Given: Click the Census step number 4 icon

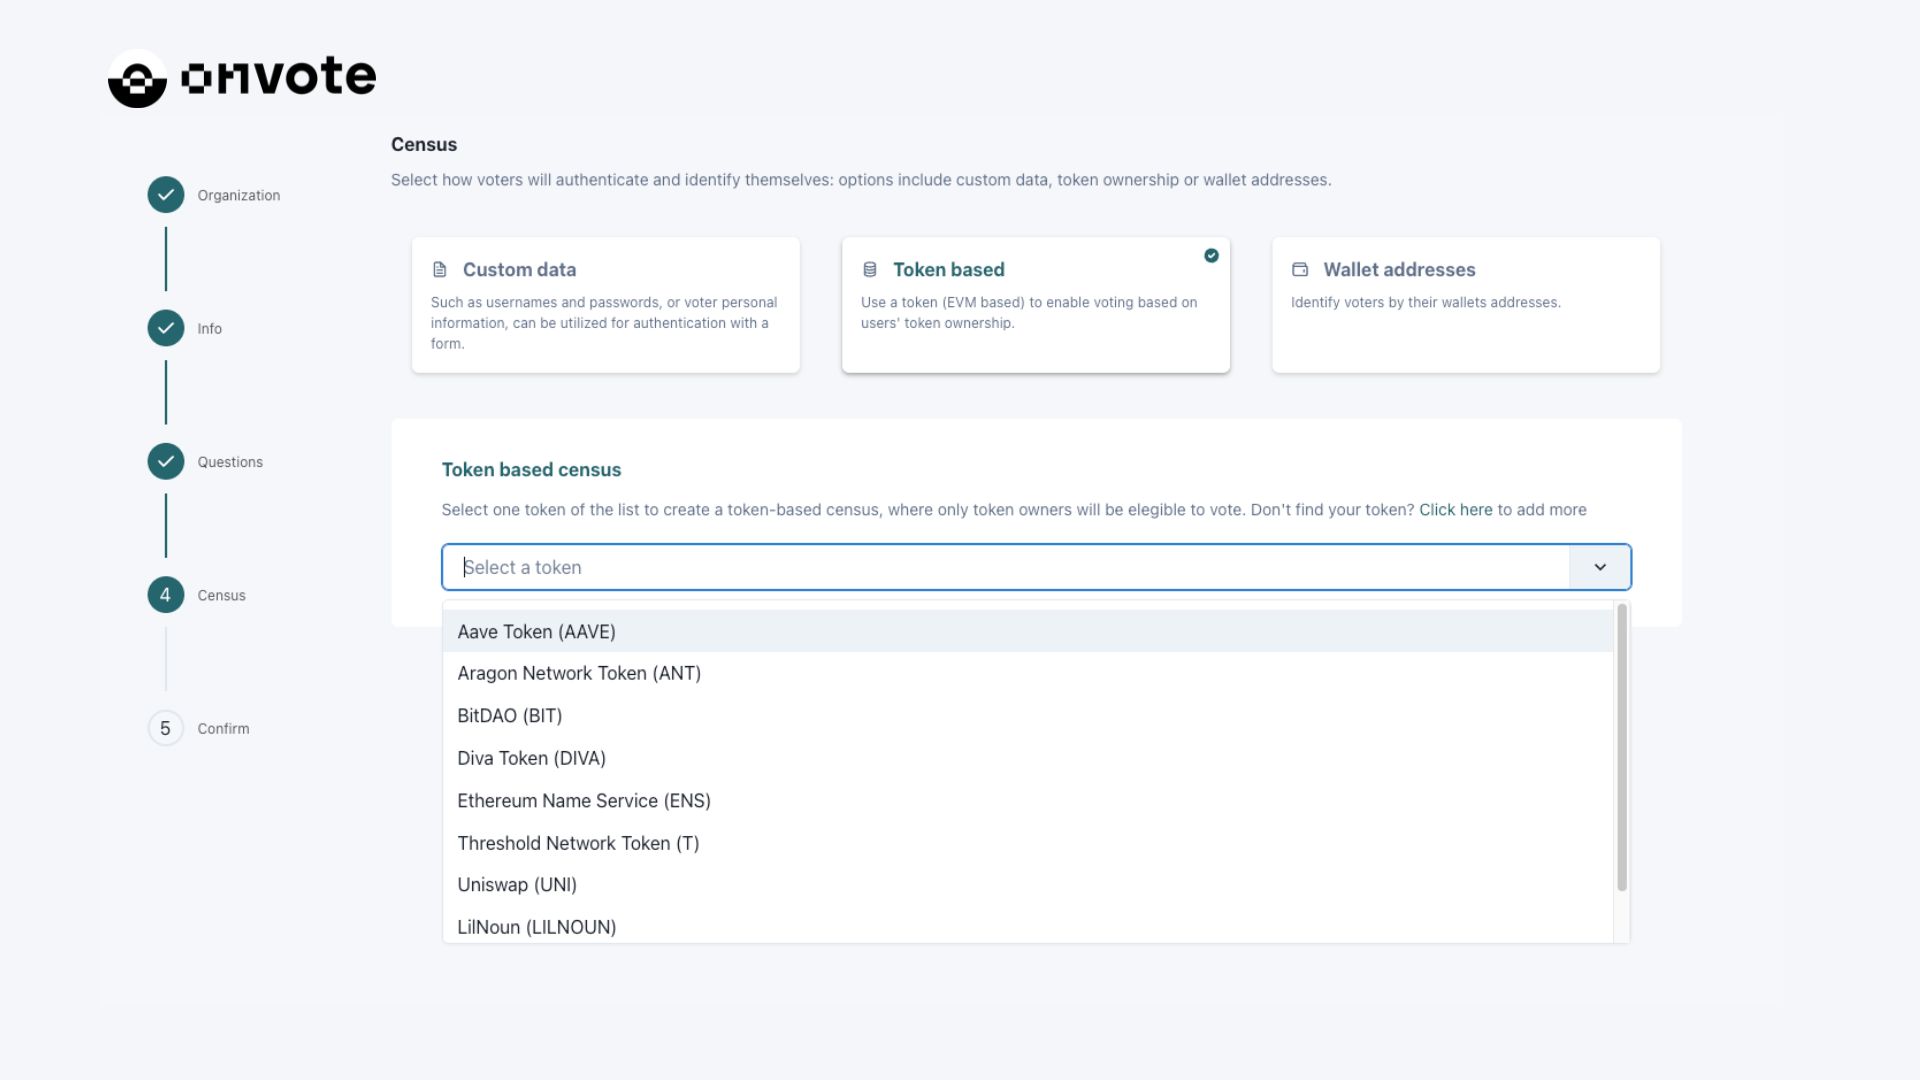Looking at the screenshot, I should 166,595.
